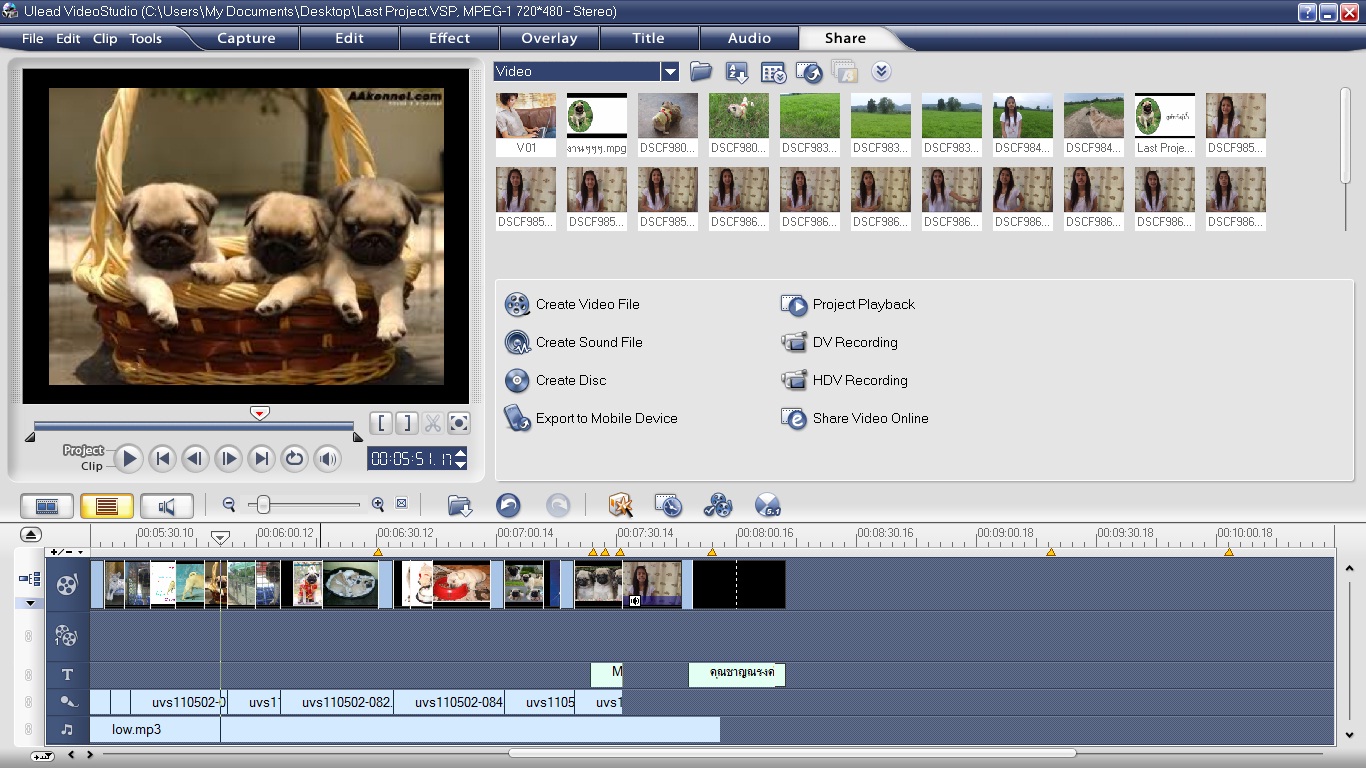Open the File menu
This screenshot has width=1366, height=768.
click(x=33, y=39)
